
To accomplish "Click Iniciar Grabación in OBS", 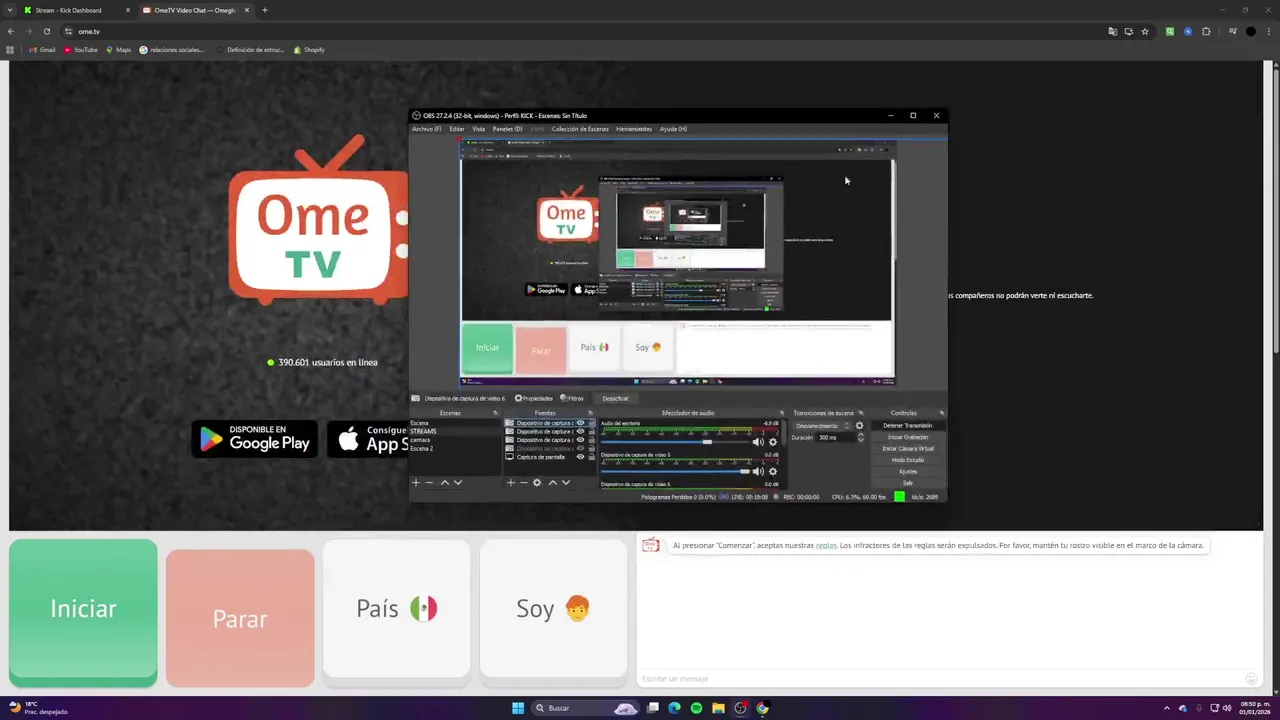I will click(908, 437).
